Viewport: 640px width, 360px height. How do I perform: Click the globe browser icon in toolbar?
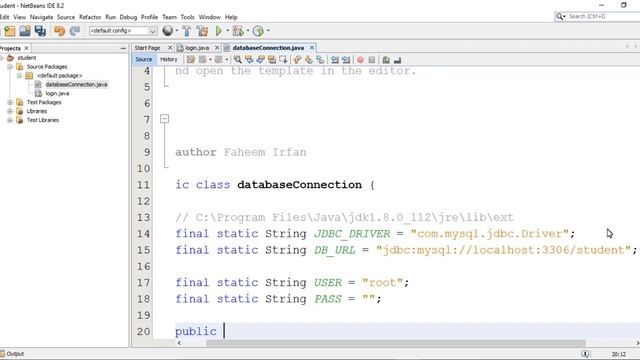(x=167, y=31)
